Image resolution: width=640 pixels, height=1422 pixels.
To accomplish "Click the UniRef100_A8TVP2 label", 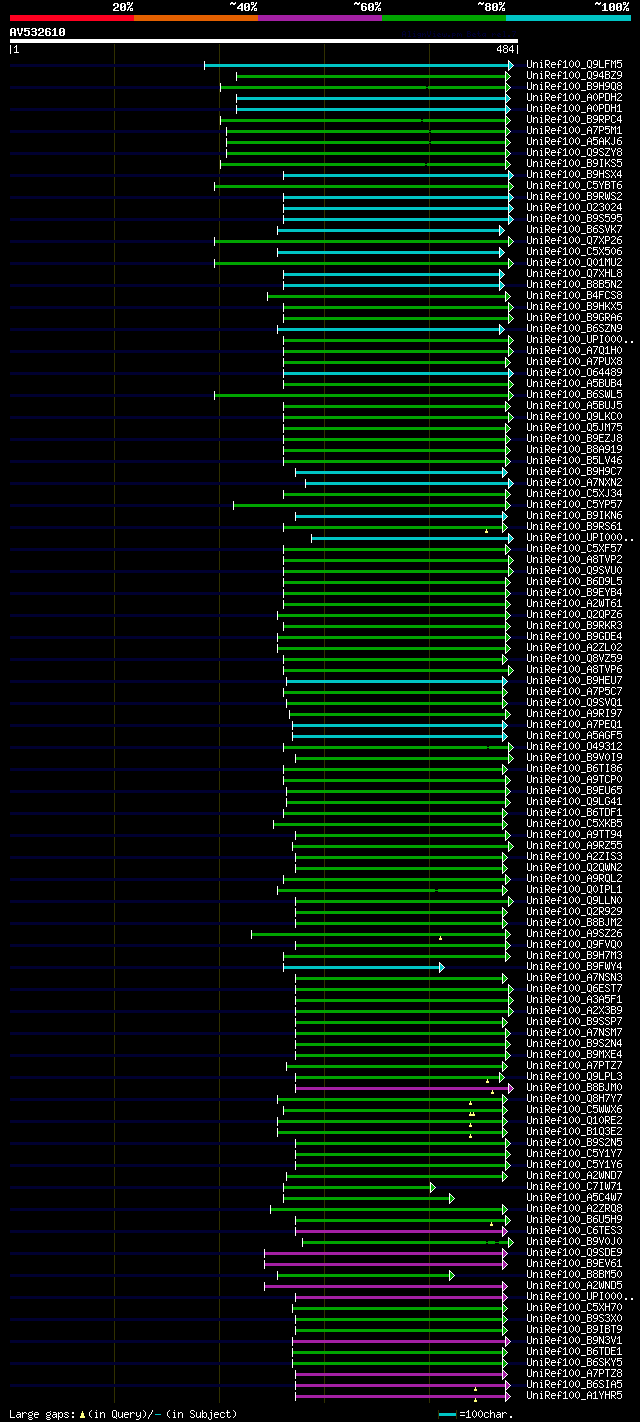I will pyautogui.click(x=574, y=560).
